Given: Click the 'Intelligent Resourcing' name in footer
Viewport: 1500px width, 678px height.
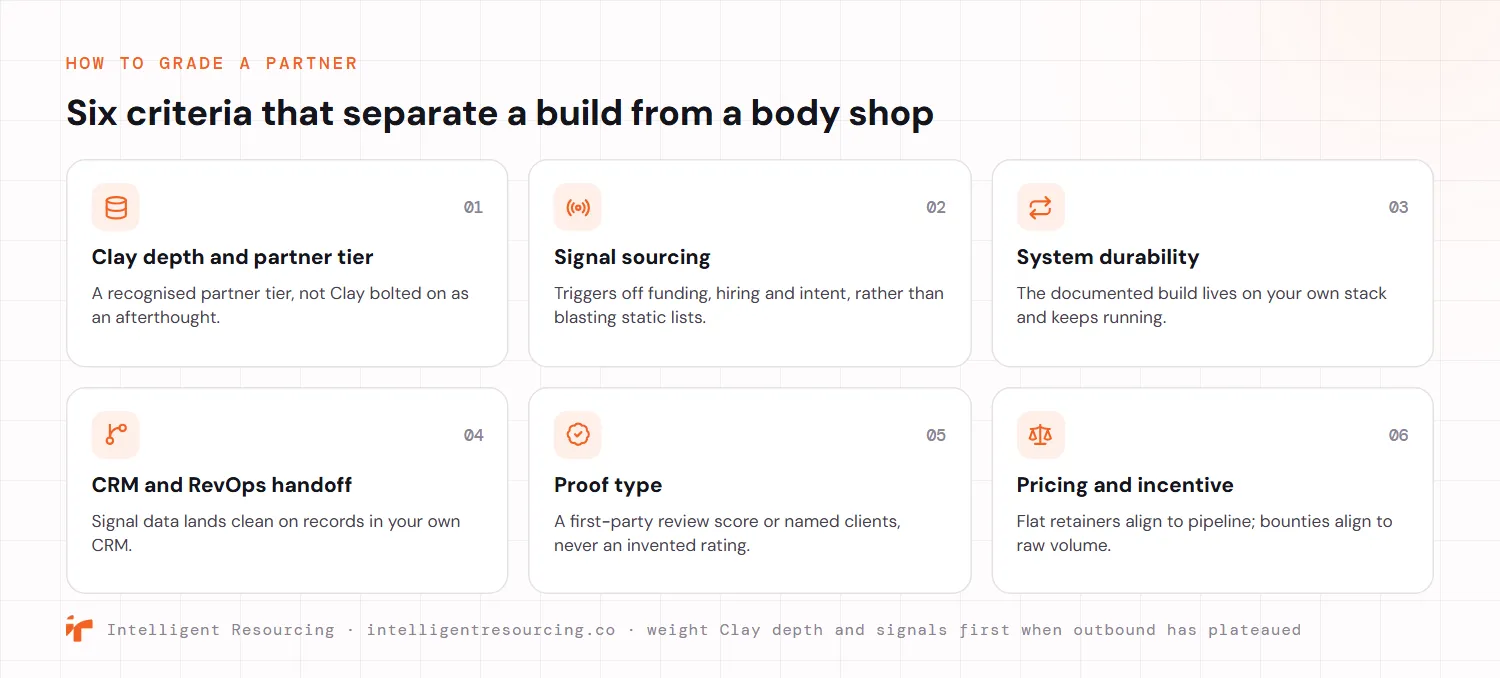Looking at the screenshot, I should 221,630.
